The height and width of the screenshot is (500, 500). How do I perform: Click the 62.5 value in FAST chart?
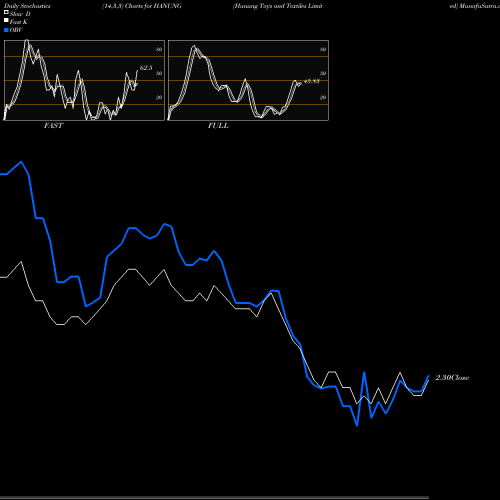pyautogui.click(x=146, y=68)
